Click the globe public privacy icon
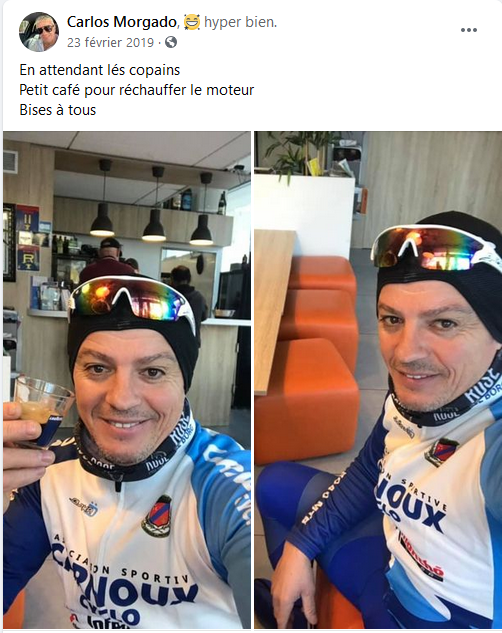The image size is (502, 633). pos(171,42)
